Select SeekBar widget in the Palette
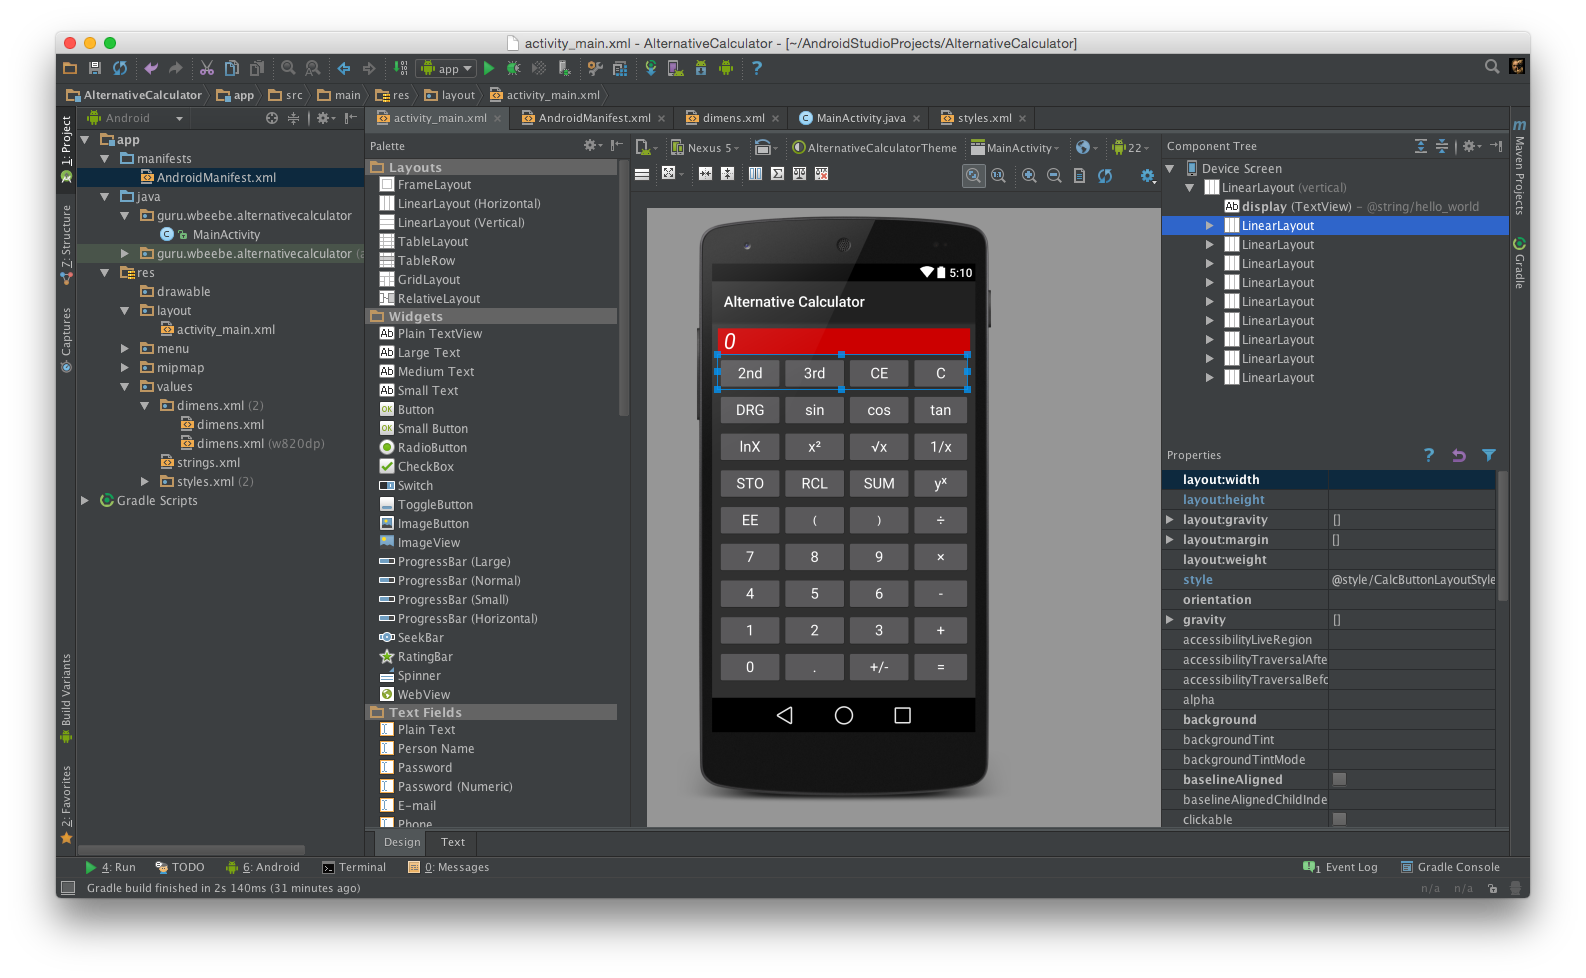 411,638
